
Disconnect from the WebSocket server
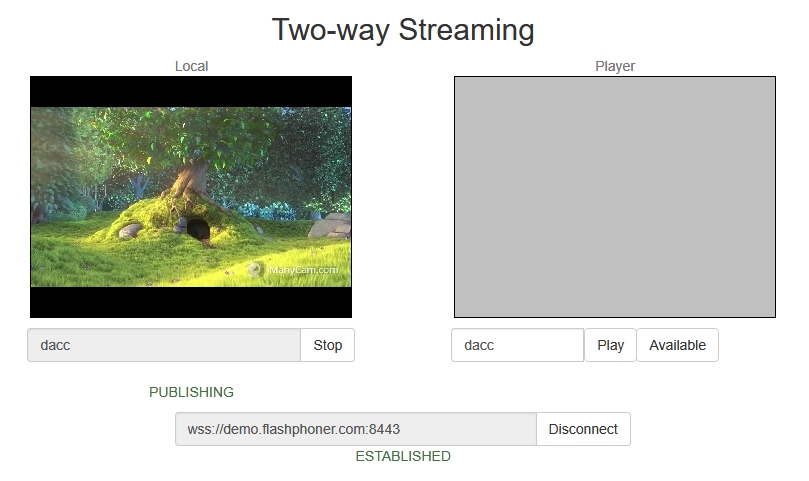583,429
